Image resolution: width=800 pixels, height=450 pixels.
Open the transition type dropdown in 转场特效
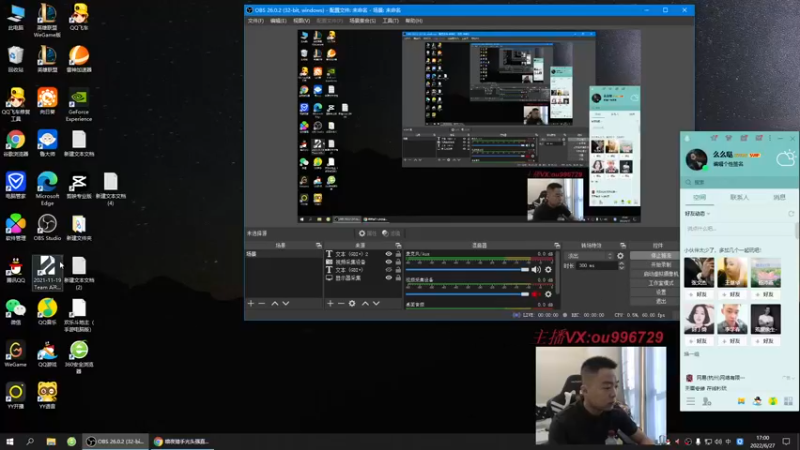[589, 256]
